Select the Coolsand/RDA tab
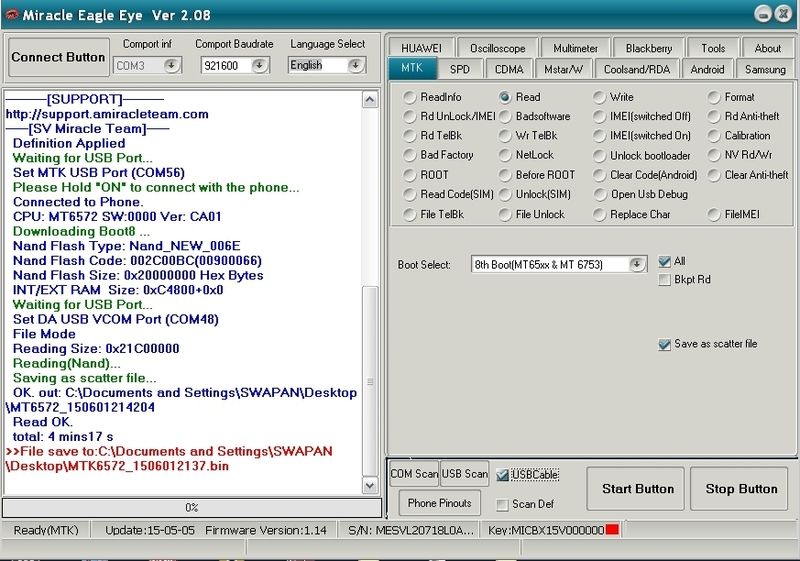This screenshot has height=561, width=800. [637, 69]
